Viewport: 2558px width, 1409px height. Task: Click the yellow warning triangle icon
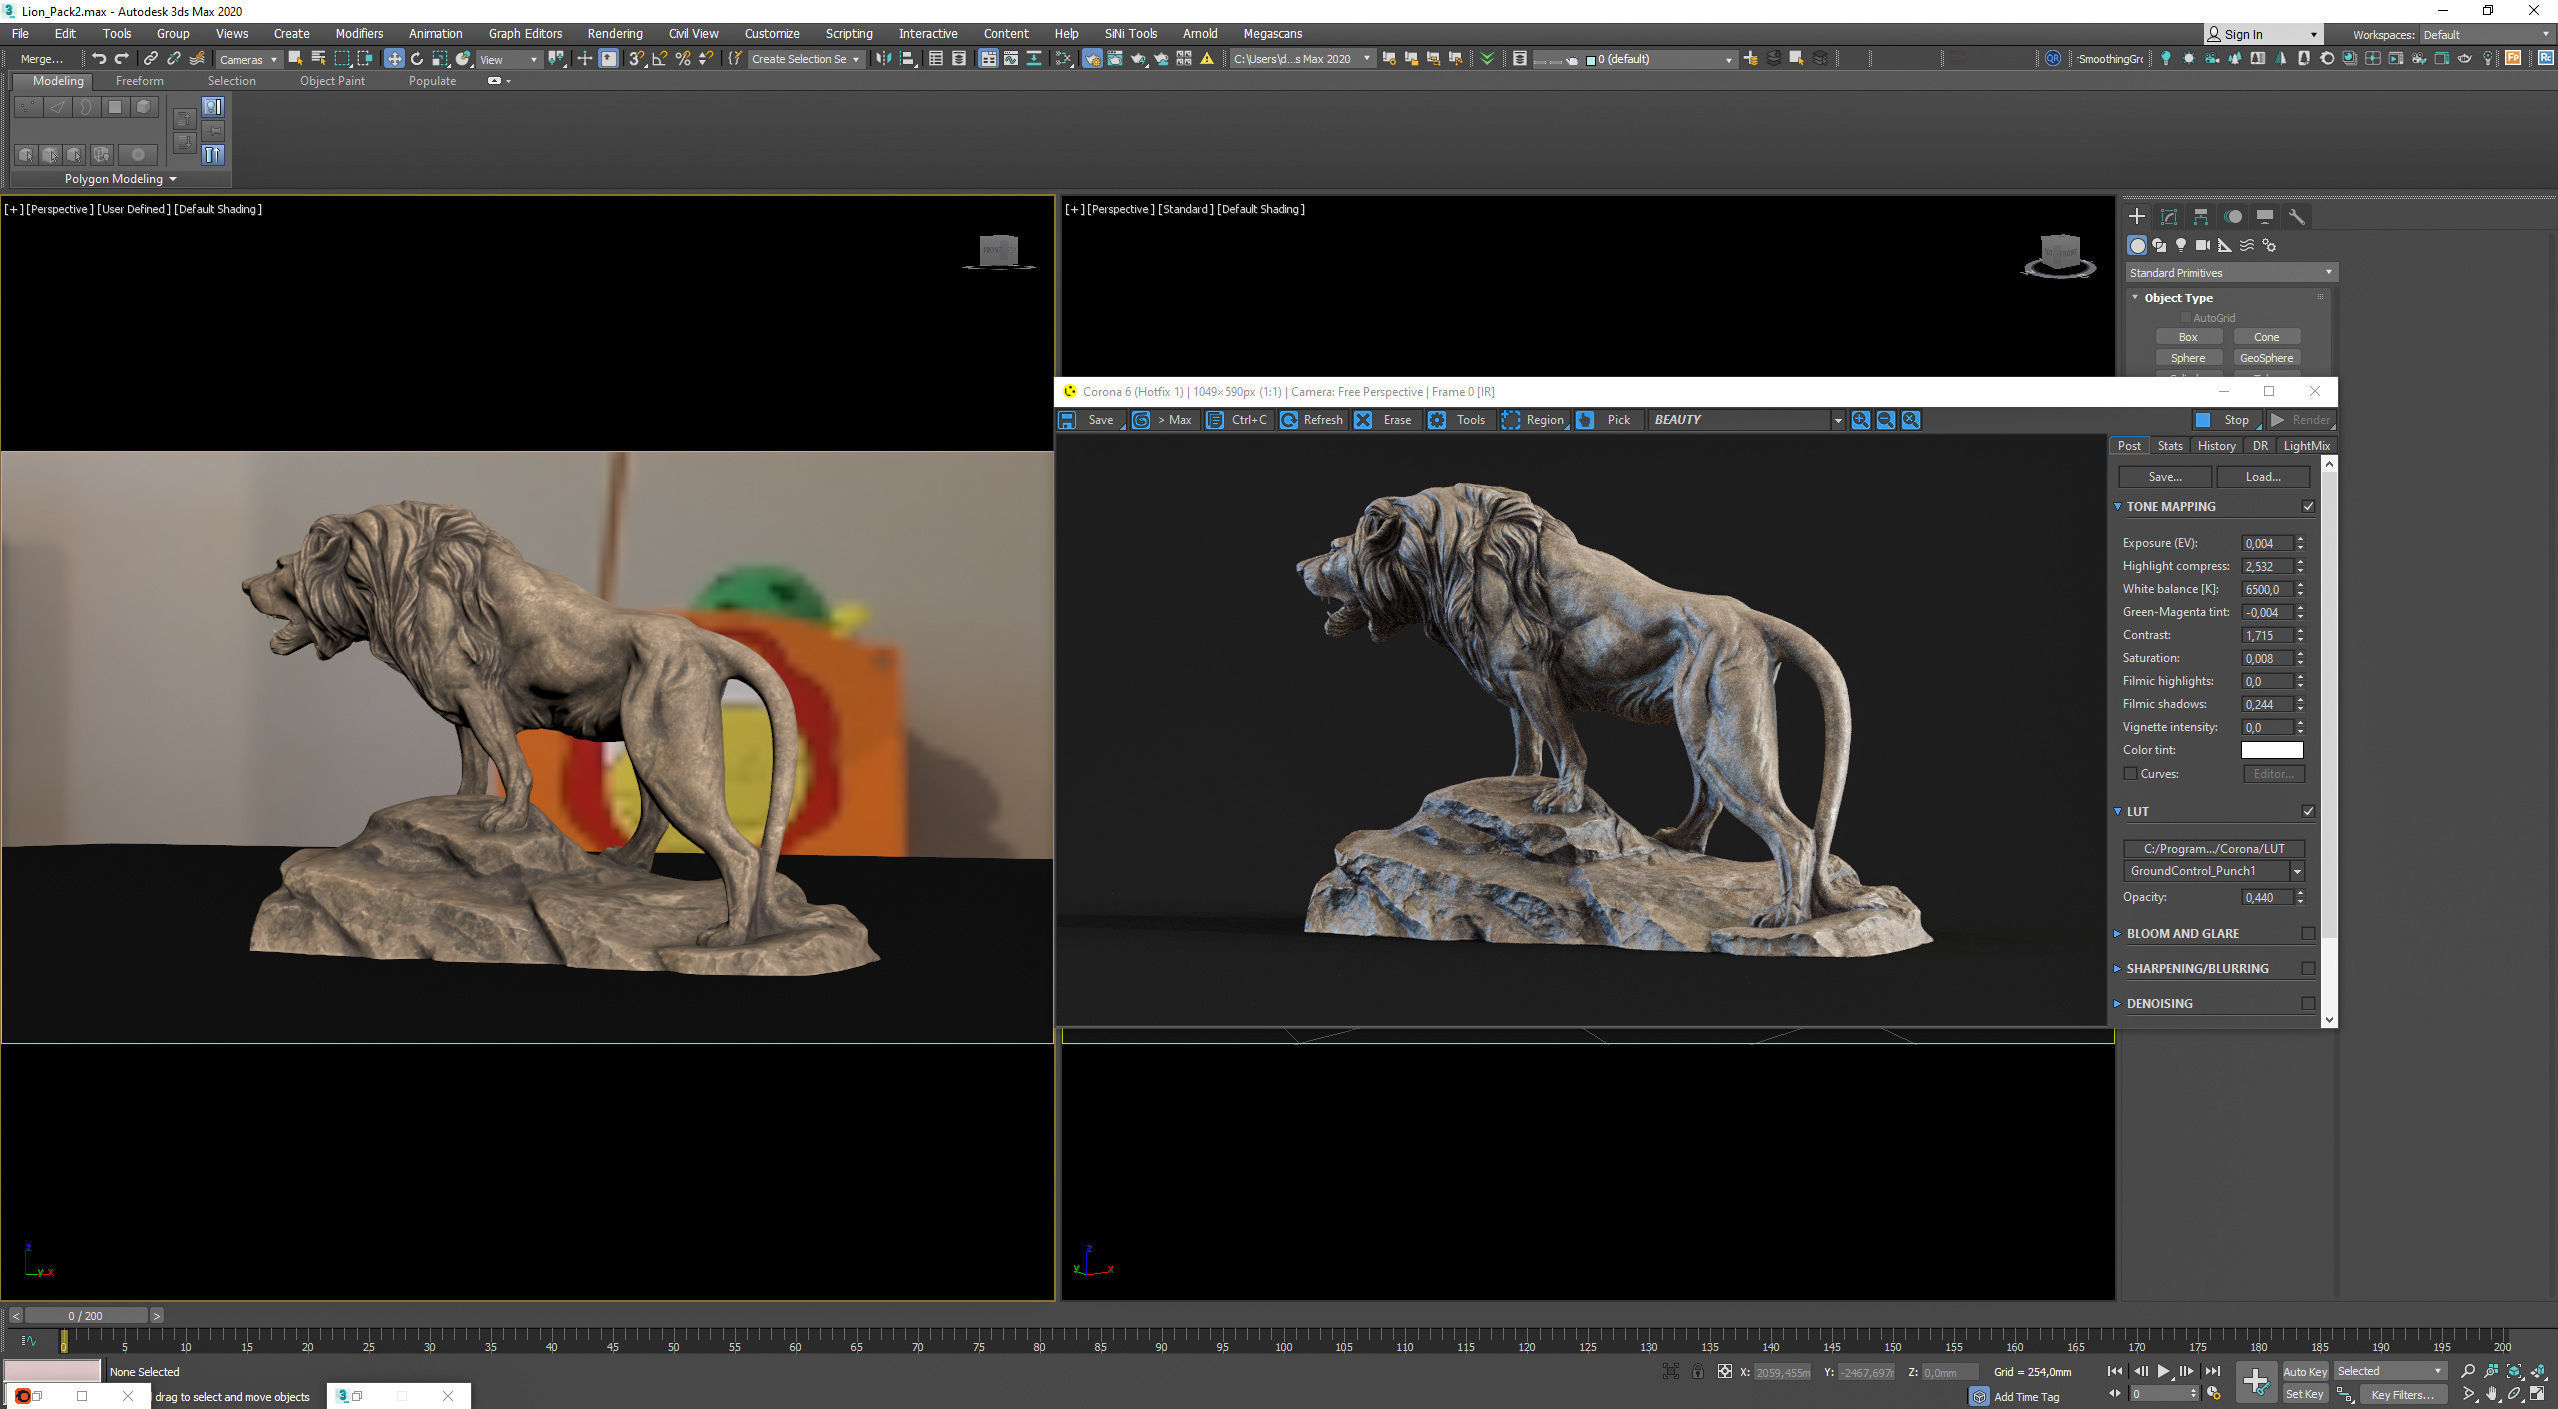[1207, 59]
